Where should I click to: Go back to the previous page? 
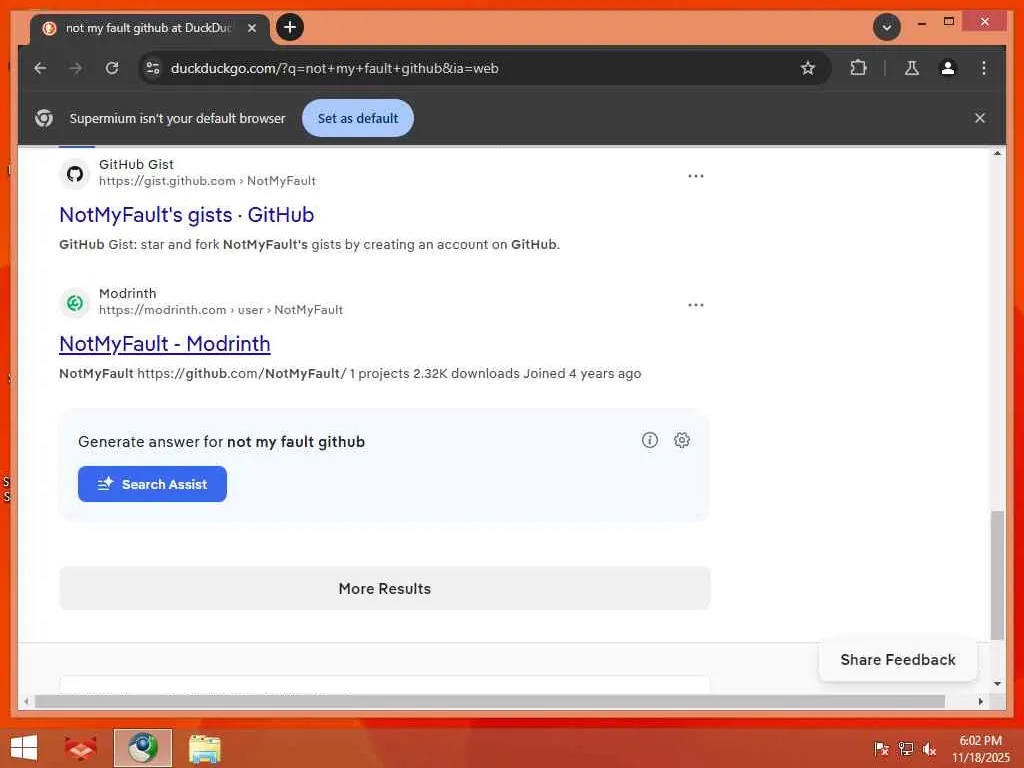coord(40,68)
